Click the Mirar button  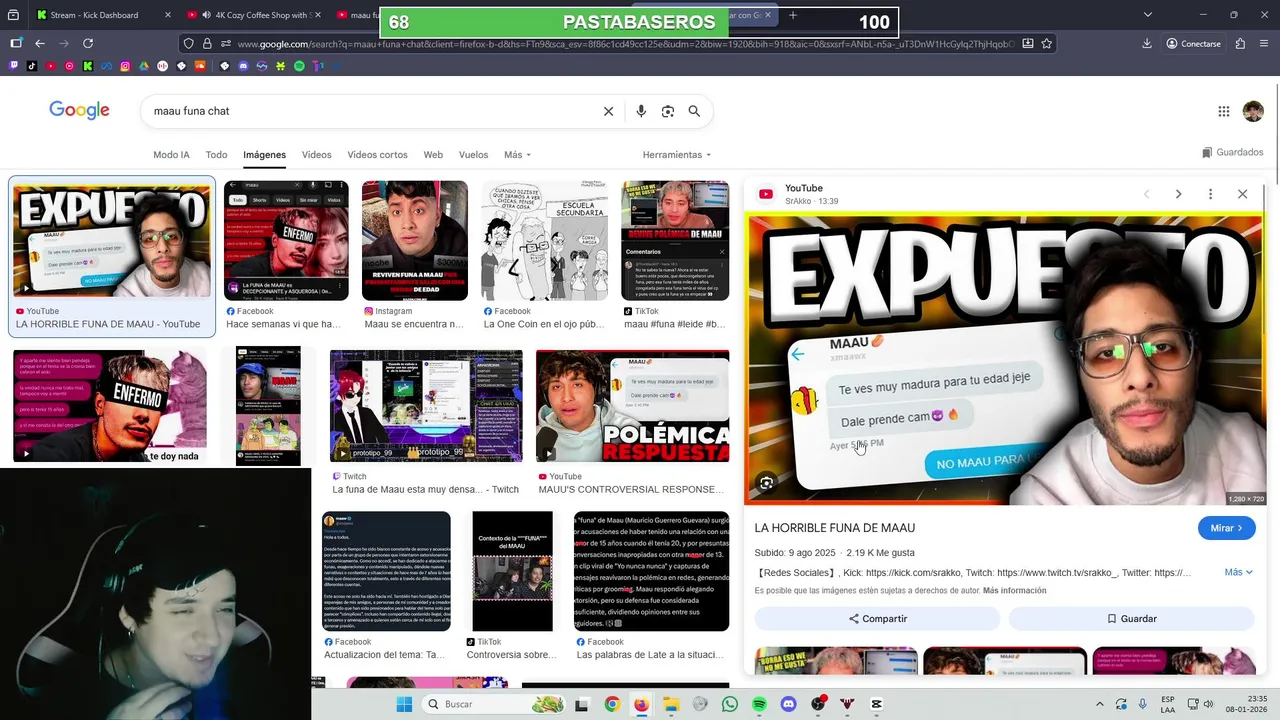1226,528
